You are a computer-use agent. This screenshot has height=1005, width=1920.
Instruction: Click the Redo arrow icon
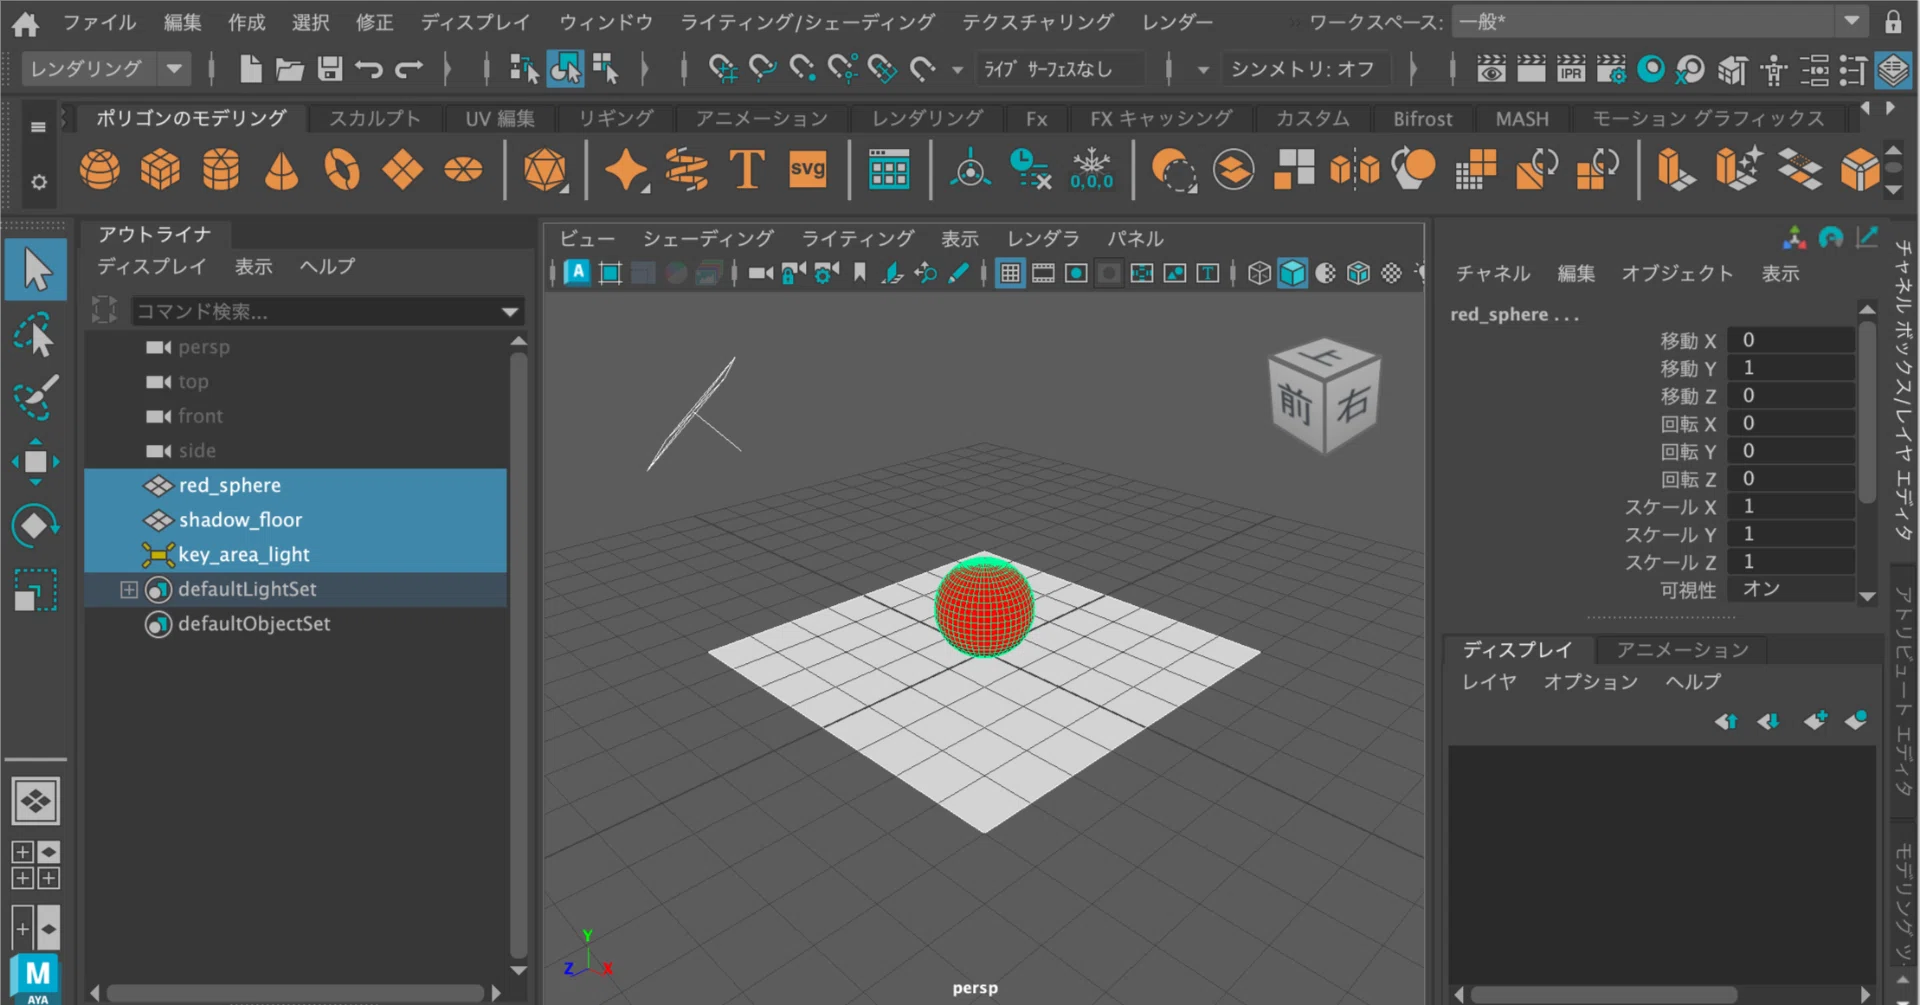tap(409, 69)
